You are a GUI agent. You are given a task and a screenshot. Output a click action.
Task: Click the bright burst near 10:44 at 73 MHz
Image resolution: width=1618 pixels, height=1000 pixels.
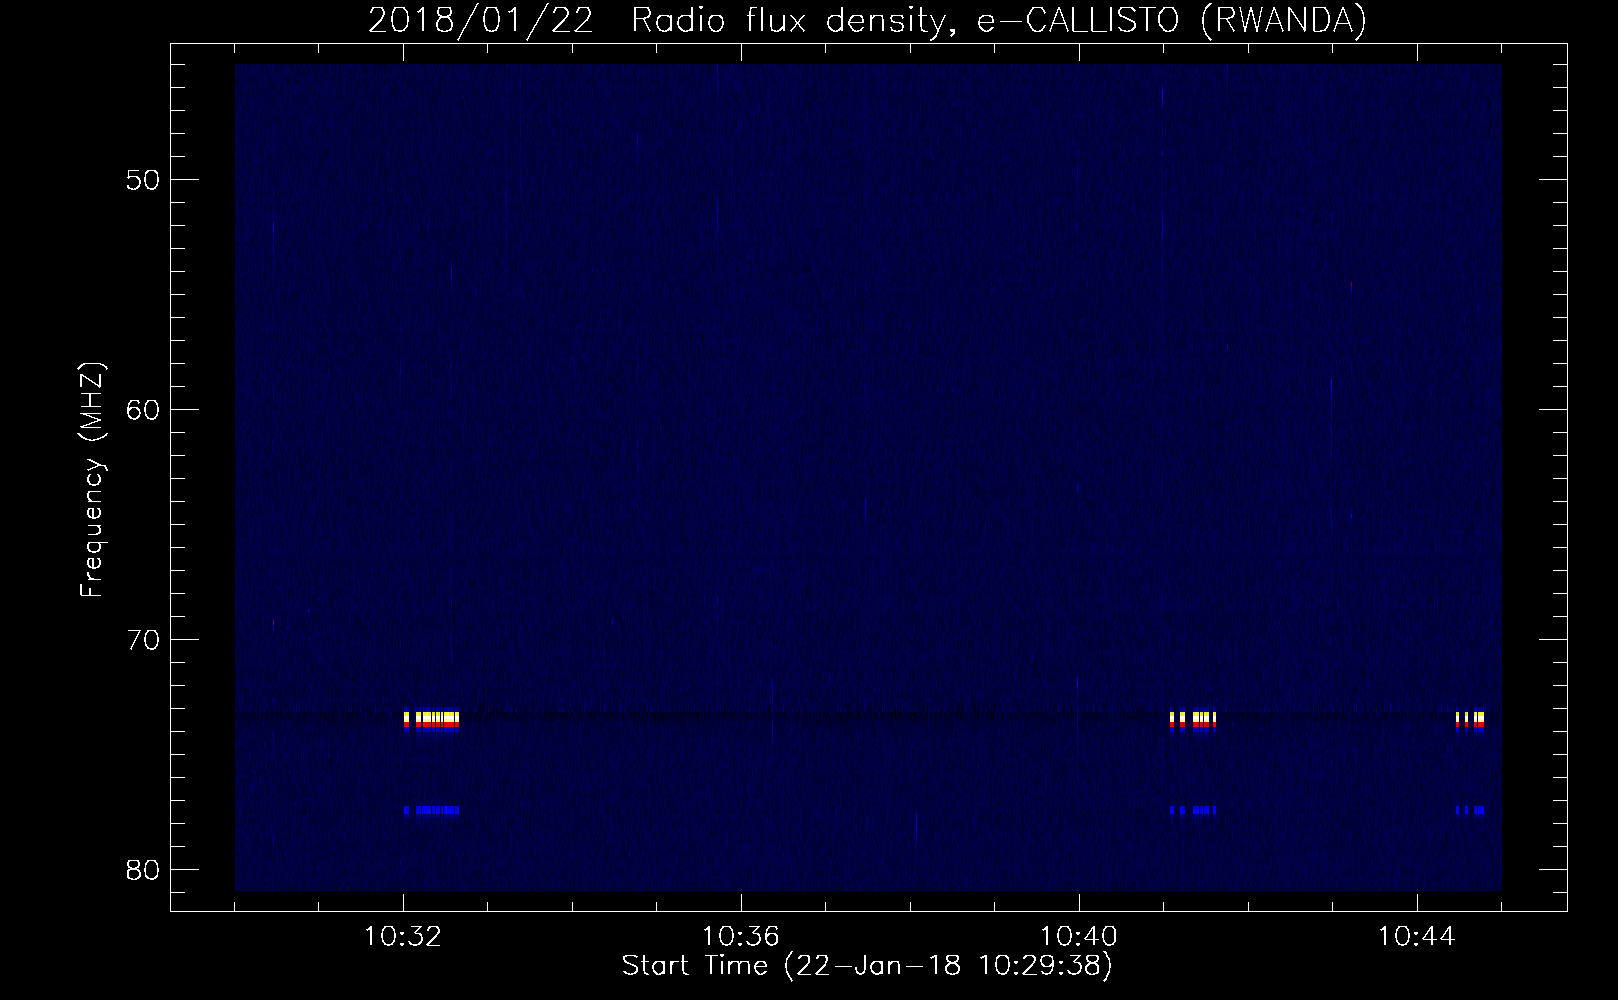click(x=1470, y=721)
